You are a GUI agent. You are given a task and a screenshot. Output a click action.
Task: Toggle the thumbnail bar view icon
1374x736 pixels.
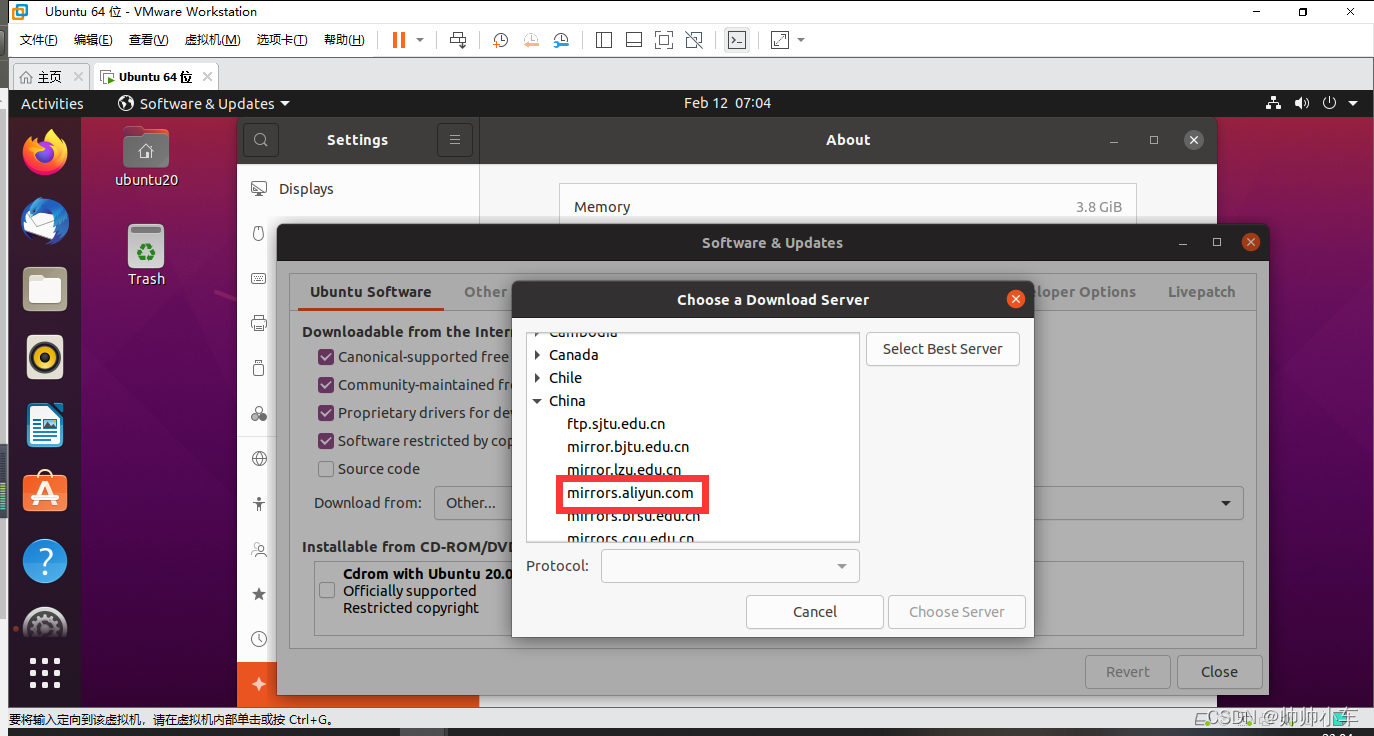pyautogui.click(x=634, y=40)
